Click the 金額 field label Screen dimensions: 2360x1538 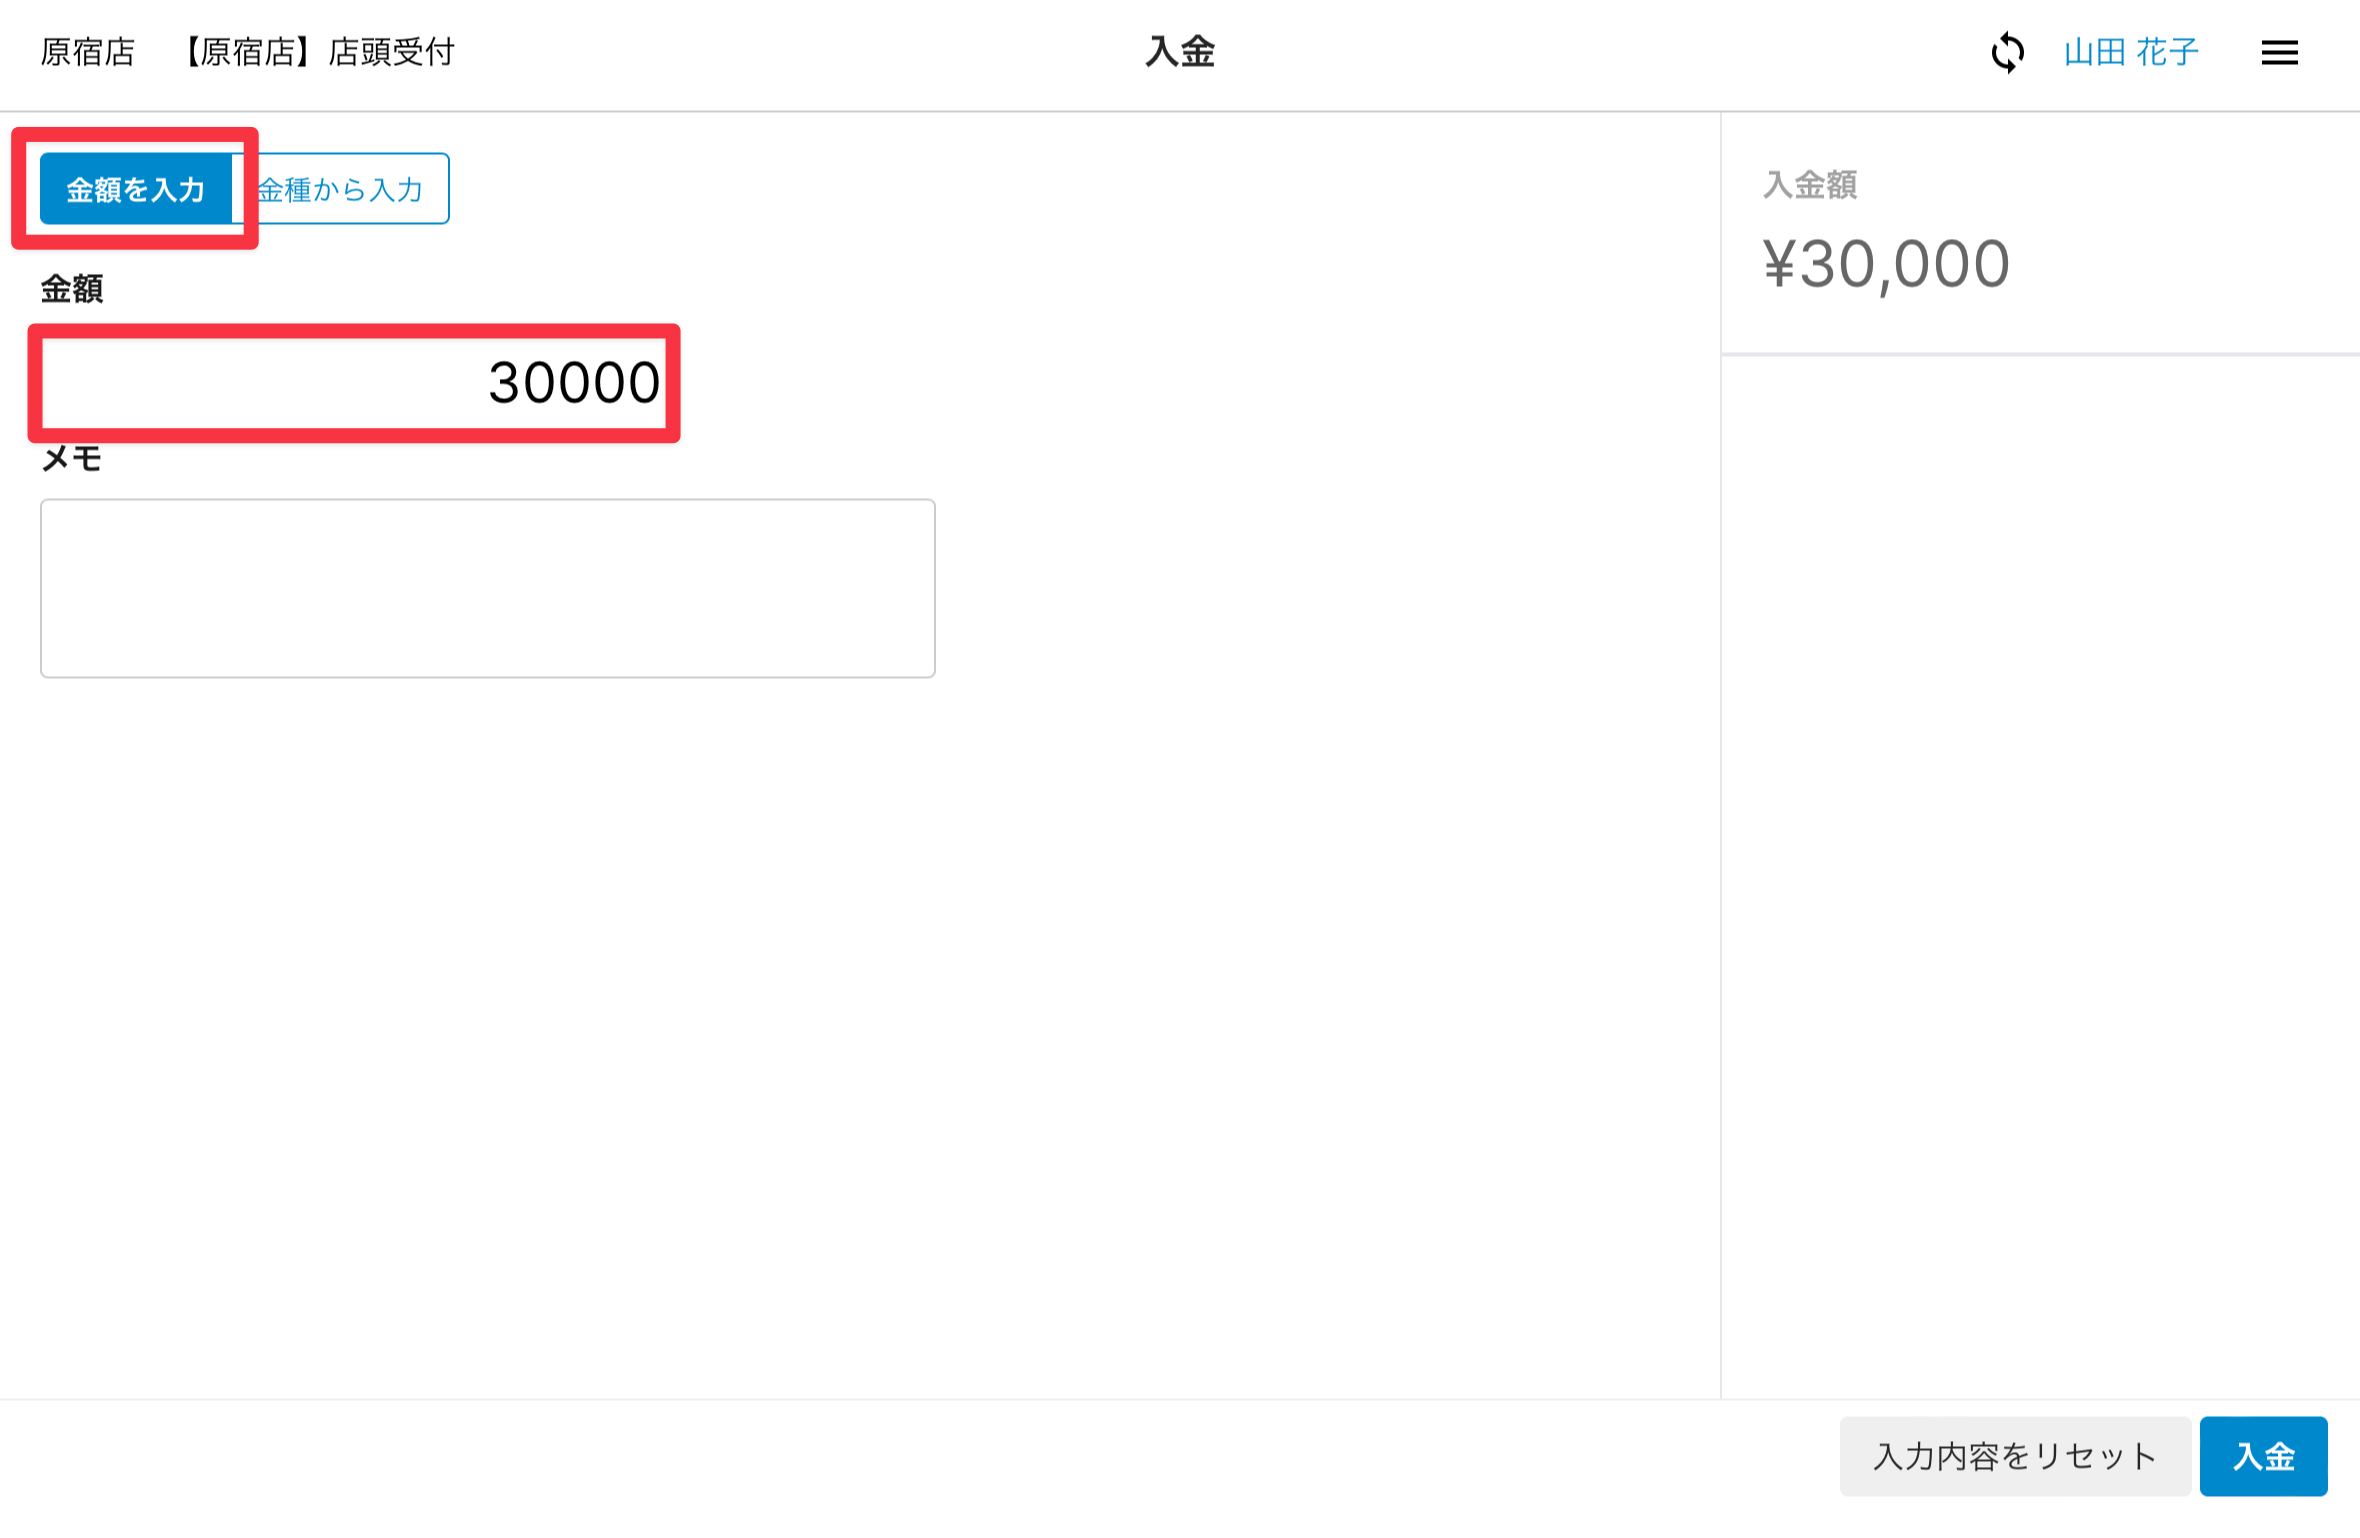[x=72, y=289]
